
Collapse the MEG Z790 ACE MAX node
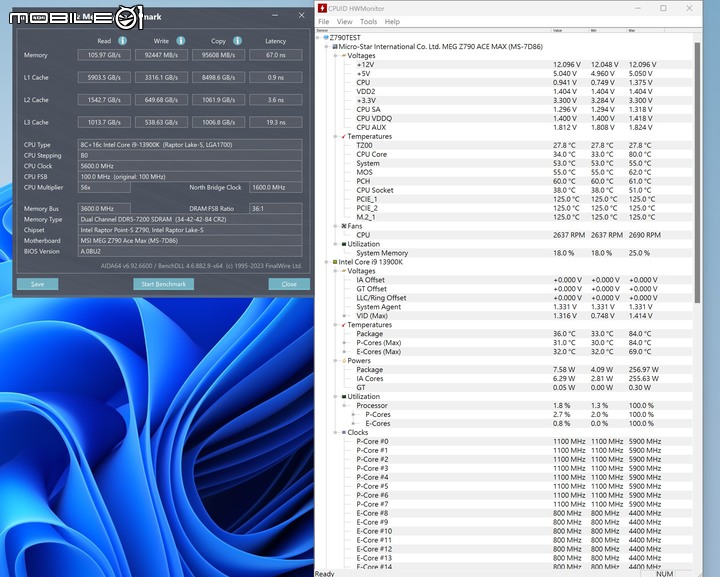coord(327,47)
